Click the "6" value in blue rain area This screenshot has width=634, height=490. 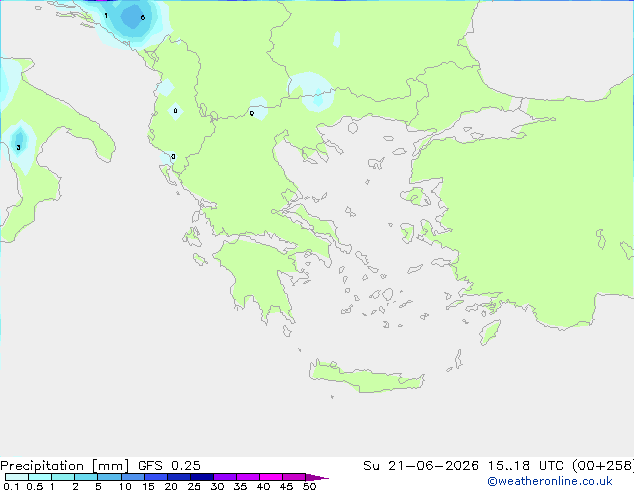(143, 17)
